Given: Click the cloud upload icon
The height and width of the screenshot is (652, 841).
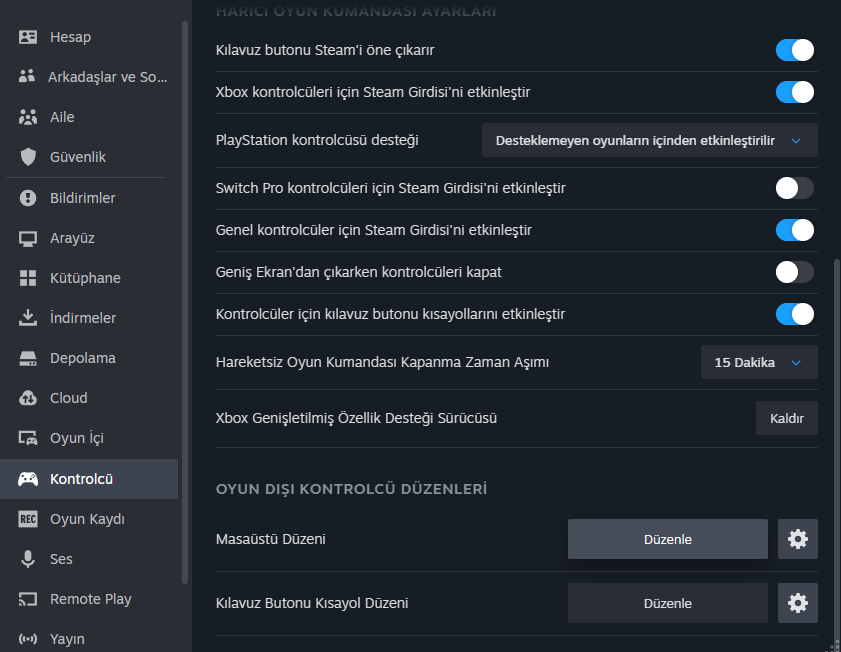Looking at the screenshot, I should click(28, 398).
